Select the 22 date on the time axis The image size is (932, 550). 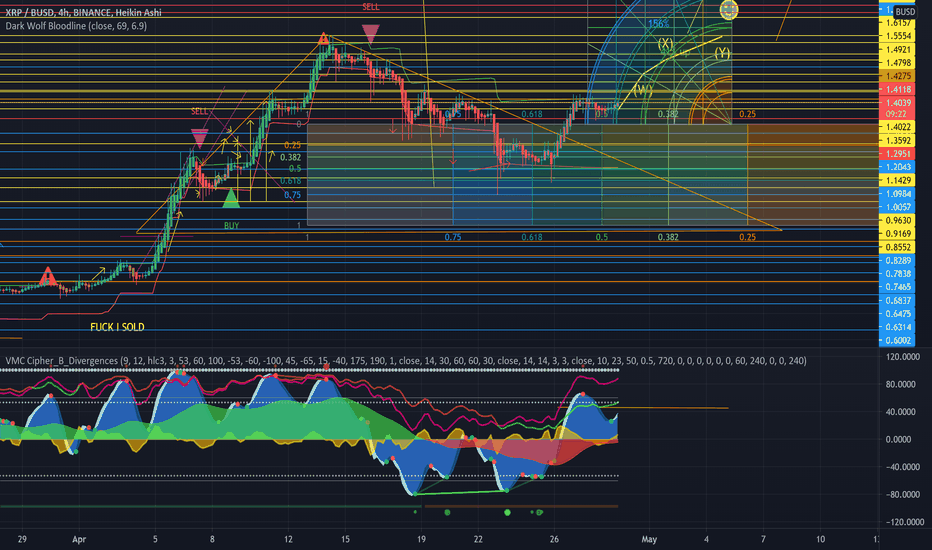pos(478,539)
